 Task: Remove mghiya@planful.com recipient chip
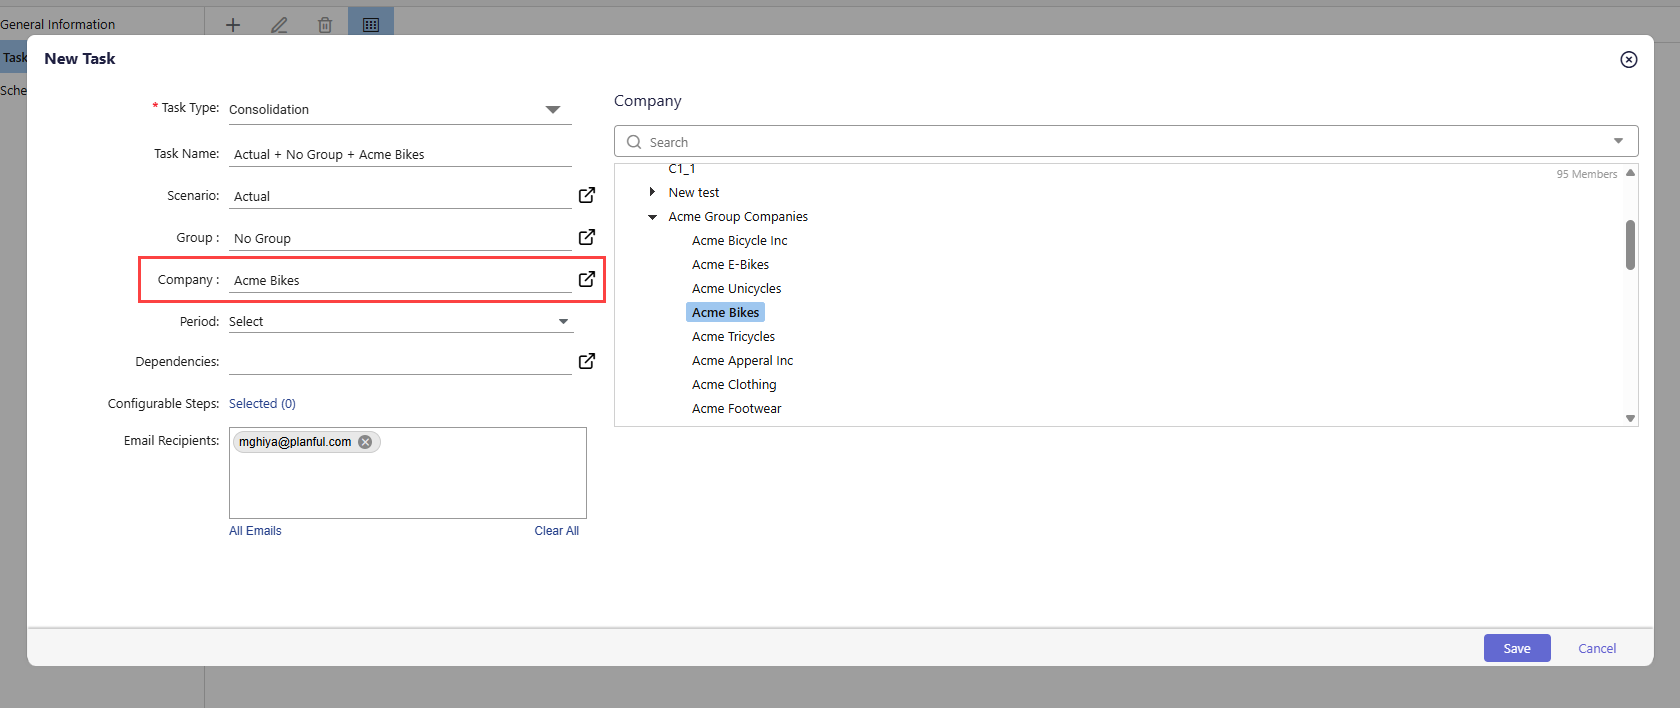(x=365, y=442)
